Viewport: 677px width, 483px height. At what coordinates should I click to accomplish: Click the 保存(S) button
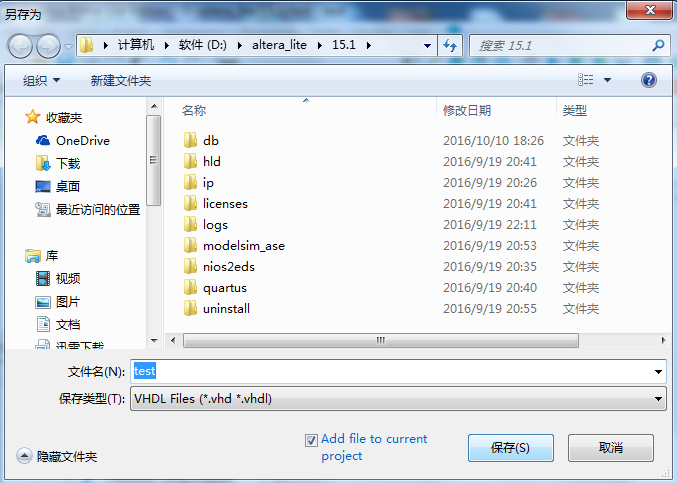[x=510, y=448]
